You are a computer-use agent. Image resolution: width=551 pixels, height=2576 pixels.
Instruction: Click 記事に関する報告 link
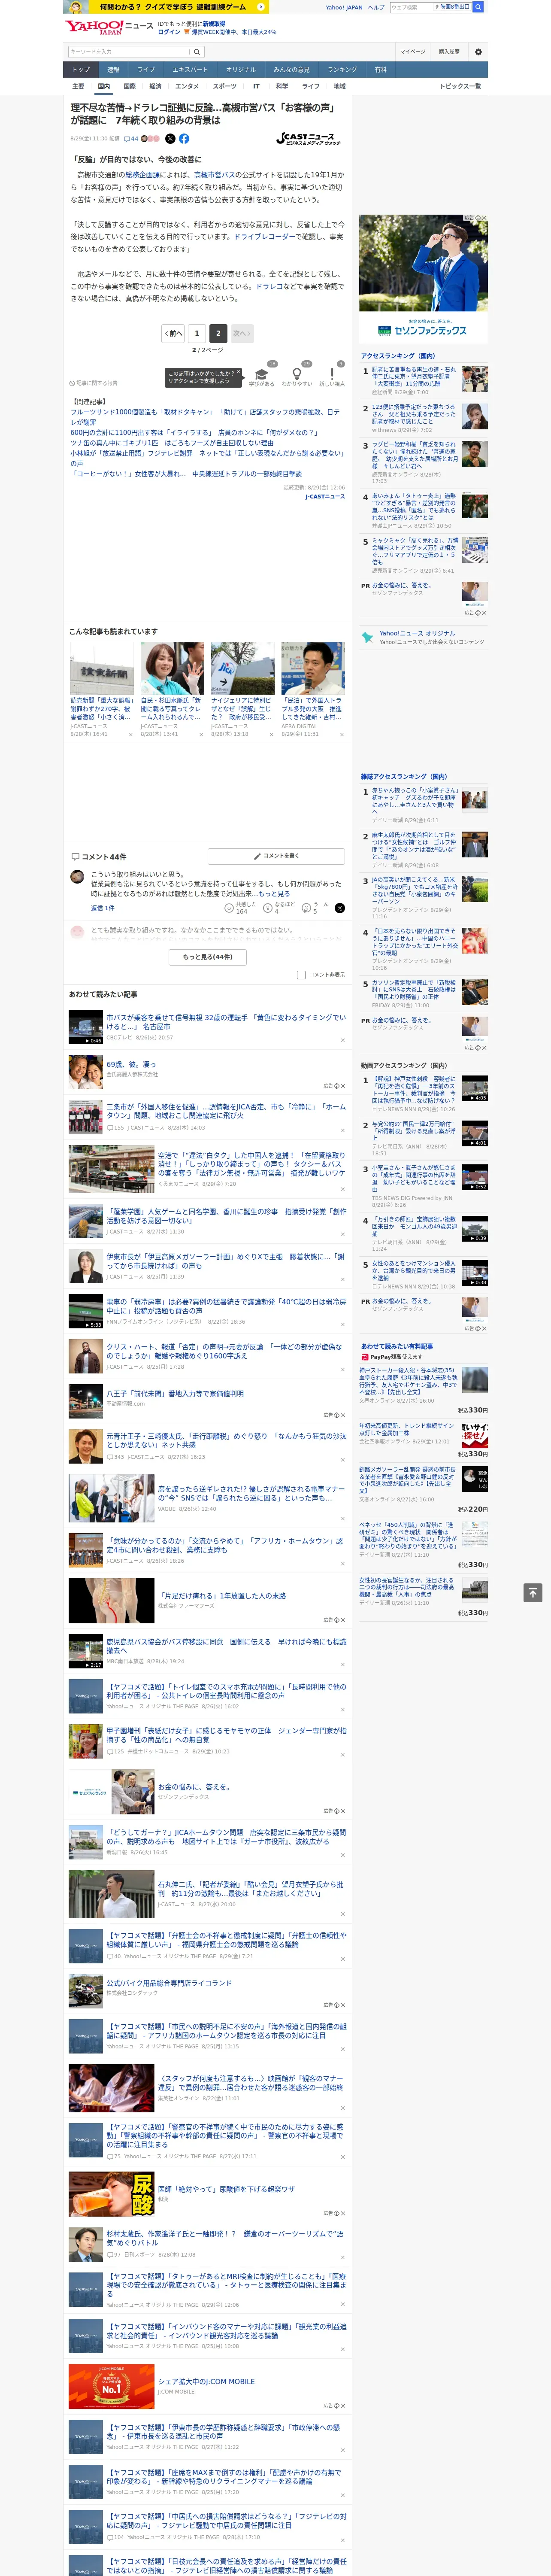click(94, 382)
